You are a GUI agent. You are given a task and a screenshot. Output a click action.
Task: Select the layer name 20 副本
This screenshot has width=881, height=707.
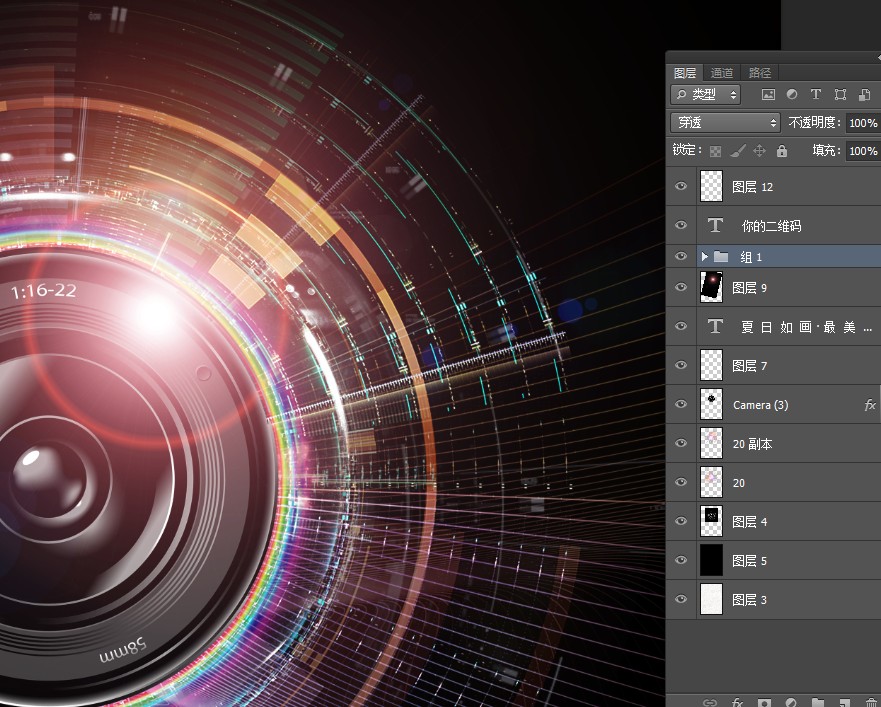point(753,444)
